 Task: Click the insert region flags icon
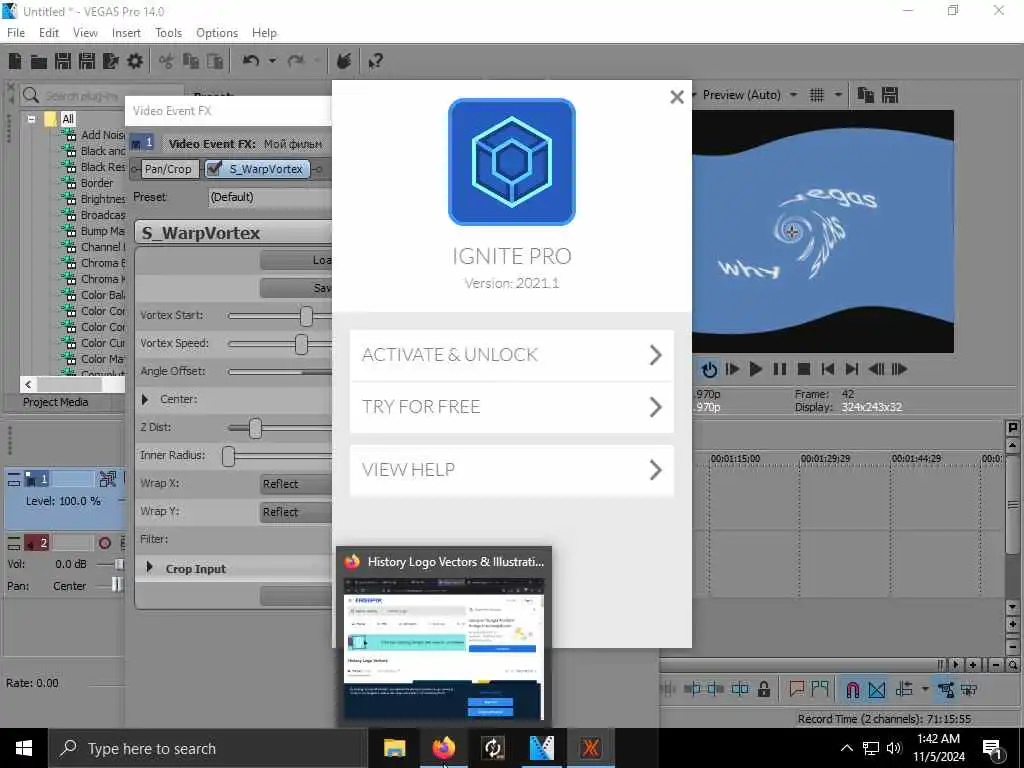pos(820,689)
